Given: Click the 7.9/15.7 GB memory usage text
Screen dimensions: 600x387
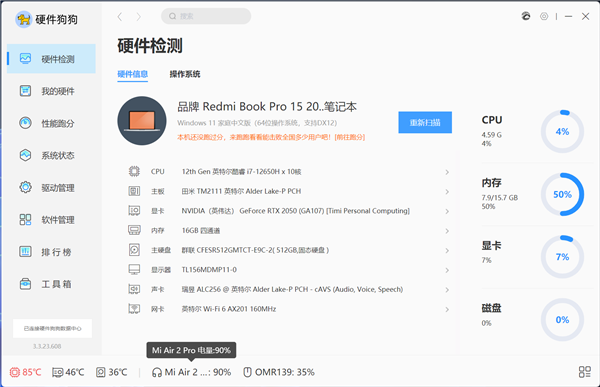Looking at the screenshot, I should pos(500,198).
